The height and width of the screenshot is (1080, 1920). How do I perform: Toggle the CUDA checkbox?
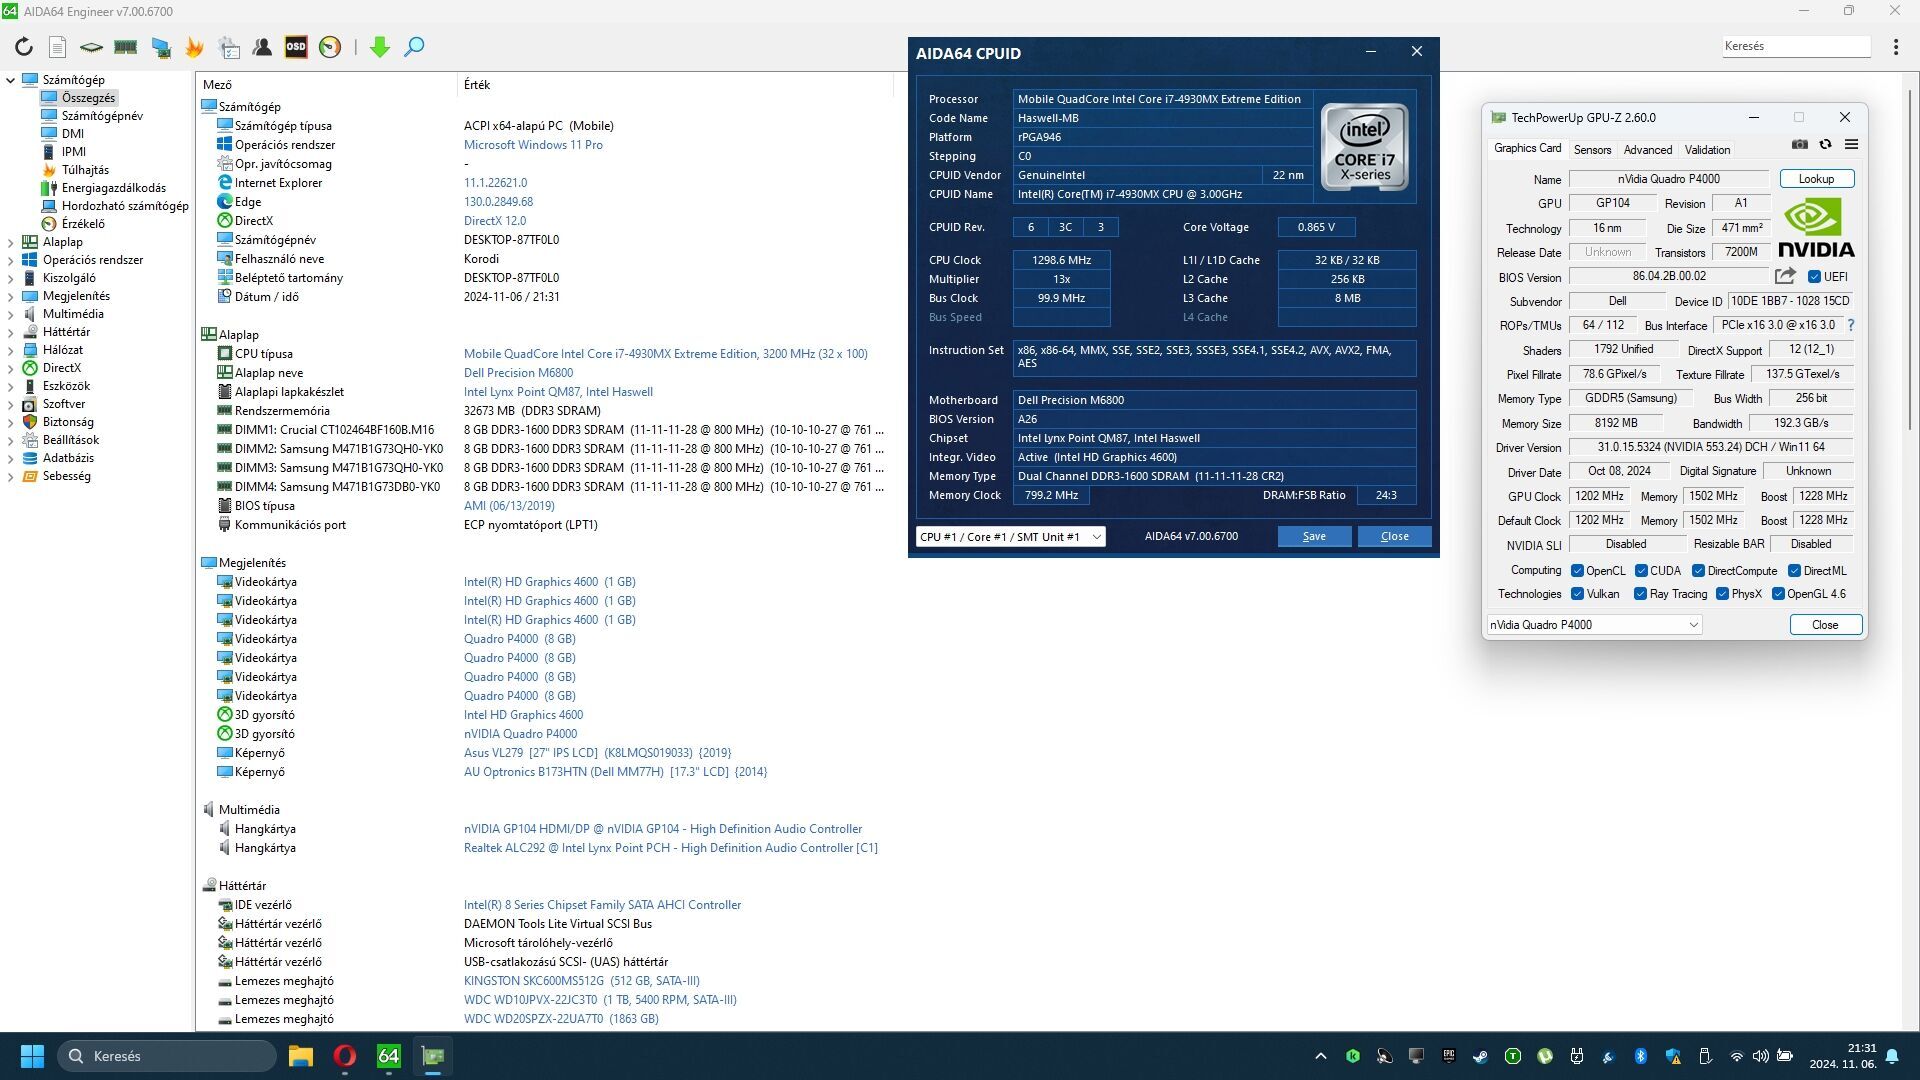click(x=1641, y=571)
